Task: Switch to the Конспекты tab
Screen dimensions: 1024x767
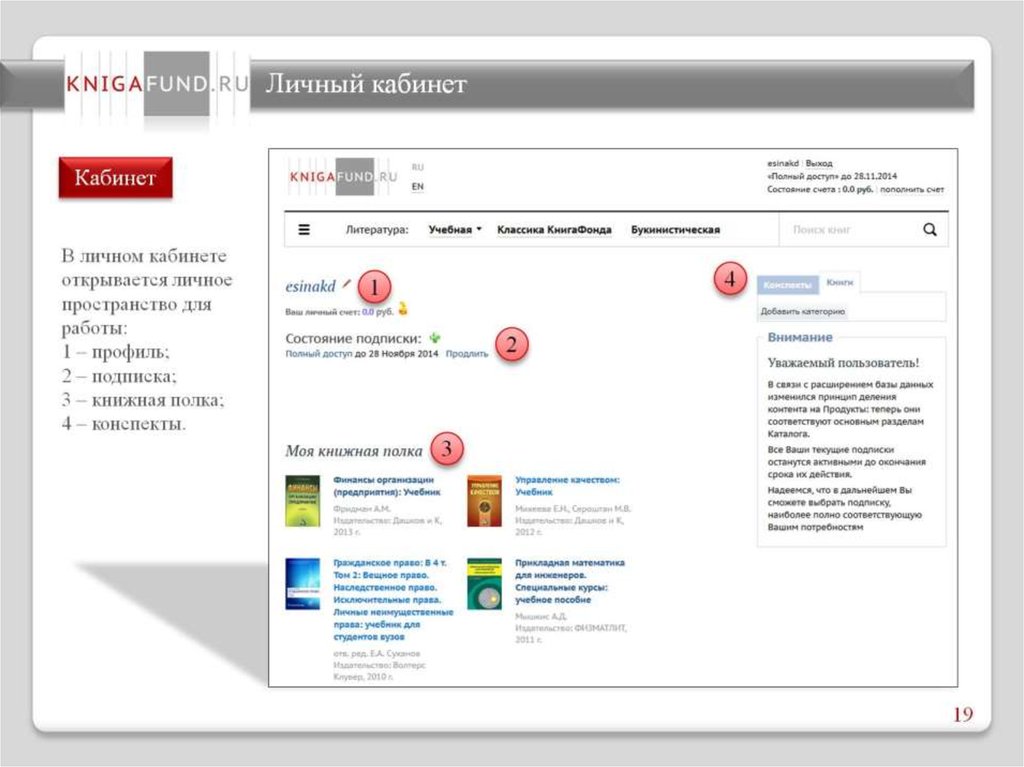Action: pos(787,285)
